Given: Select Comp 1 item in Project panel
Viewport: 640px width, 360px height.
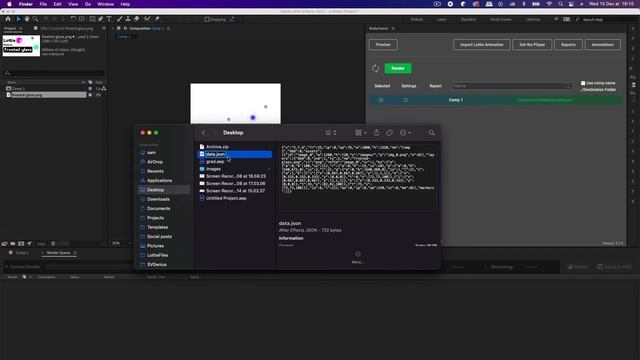Looking at the screenshot, I should 18,89.
